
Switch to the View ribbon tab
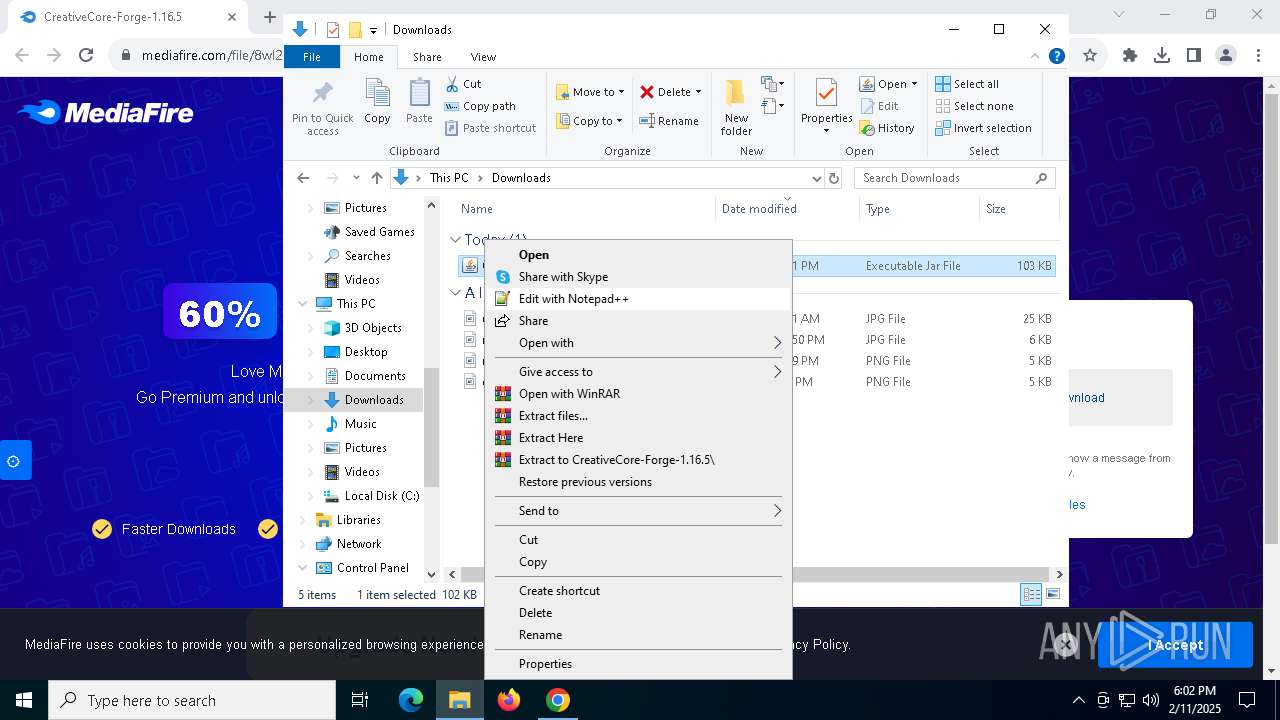point(483,57)
